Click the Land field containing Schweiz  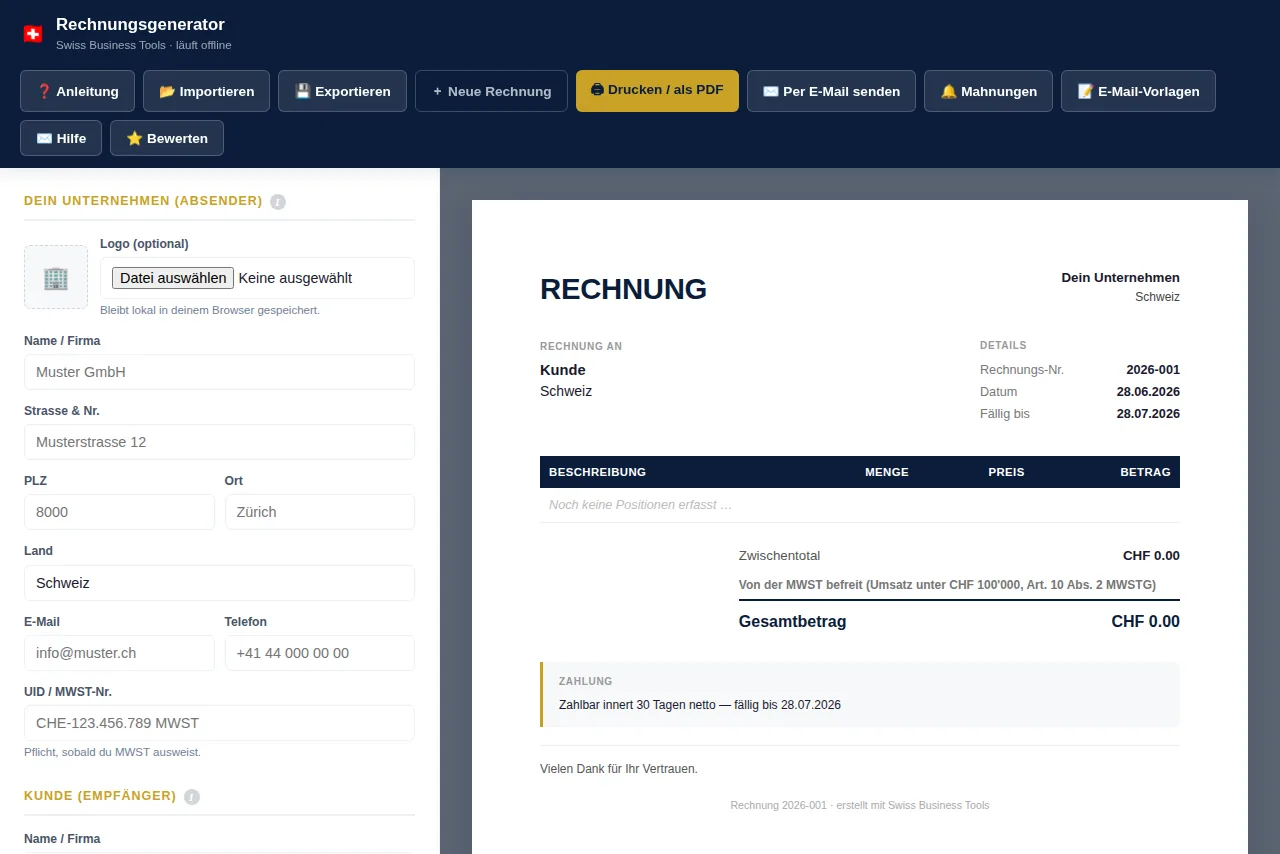[x=219, y=583]
